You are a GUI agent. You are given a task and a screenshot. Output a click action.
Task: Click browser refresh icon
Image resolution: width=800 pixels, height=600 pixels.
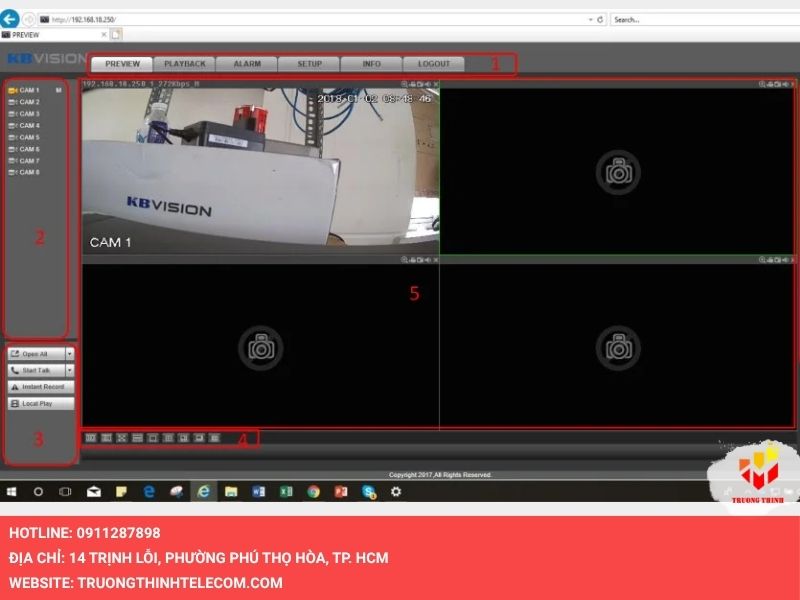pyautogui.click(x=600, y=19)
